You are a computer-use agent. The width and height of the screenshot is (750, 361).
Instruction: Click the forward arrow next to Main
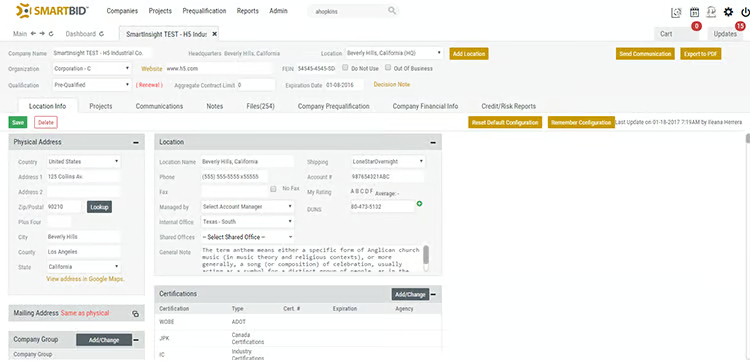coord(42,34)
